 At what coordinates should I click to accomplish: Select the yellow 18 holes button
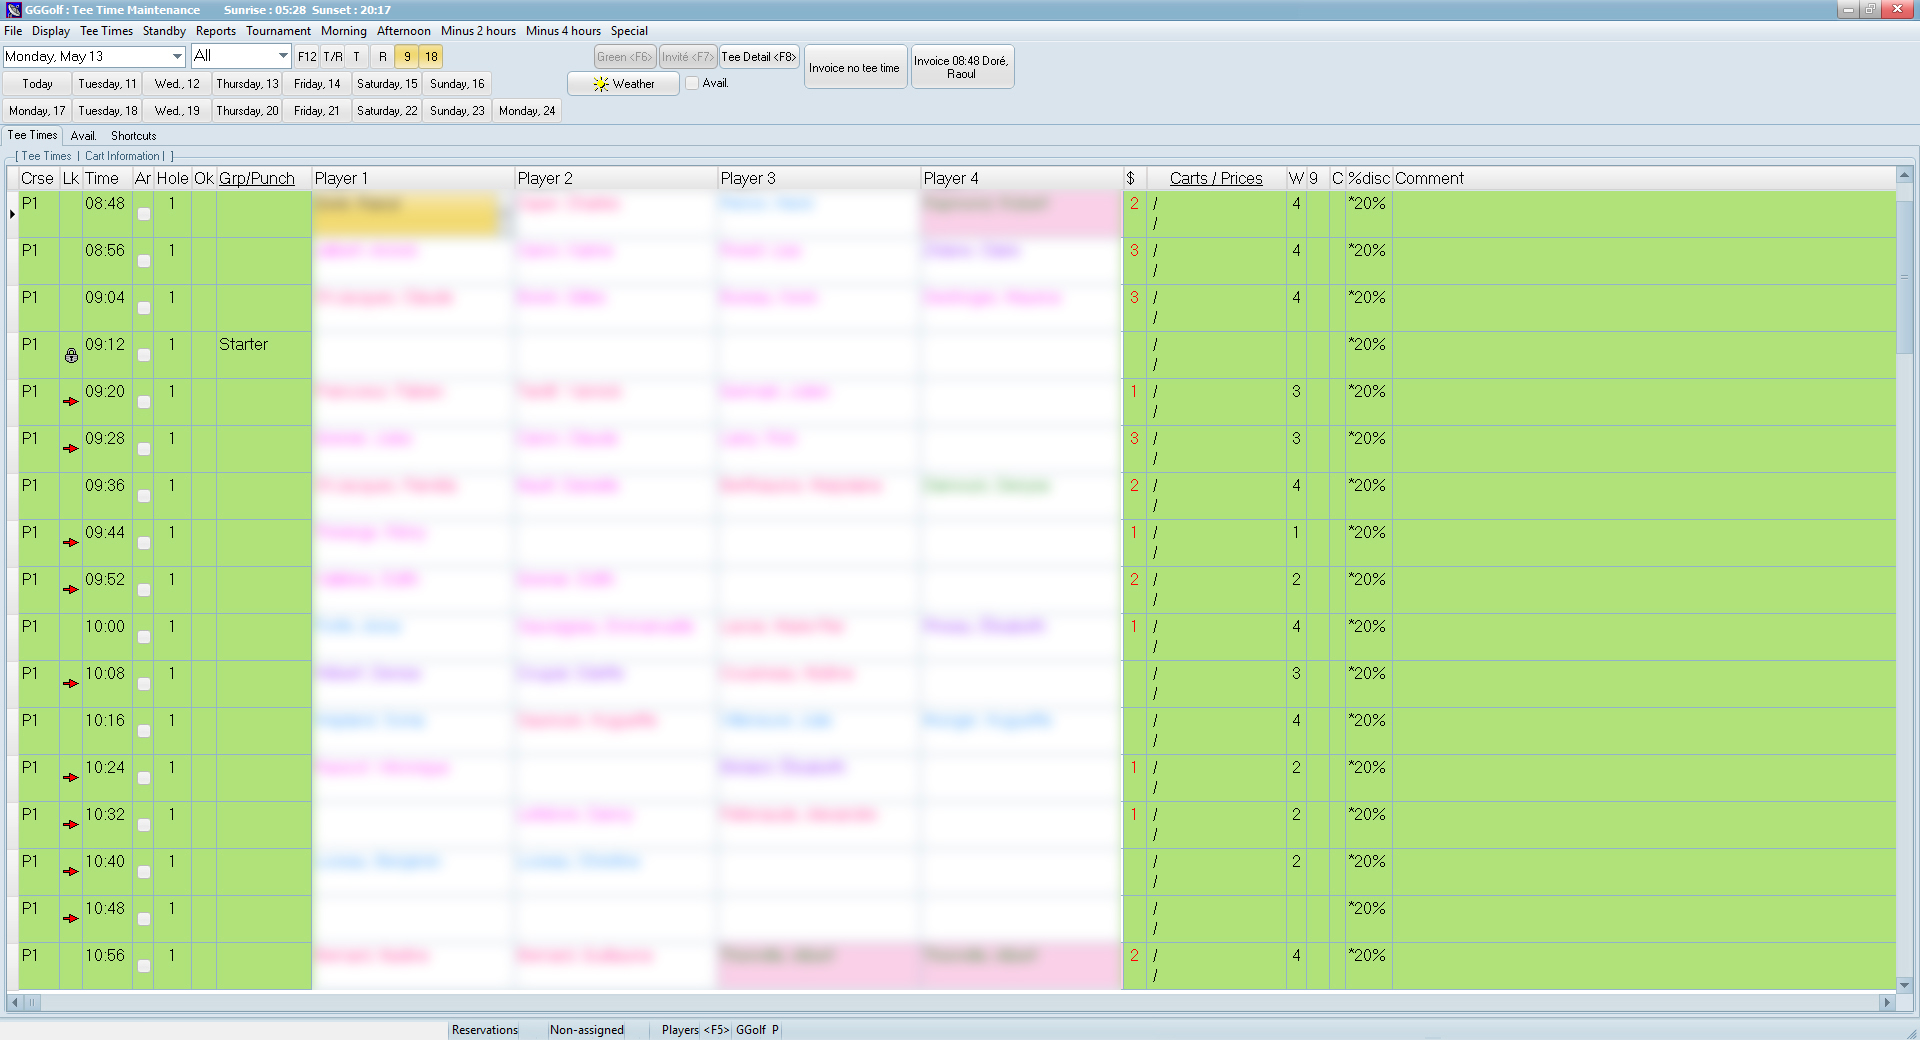[x=431, y=57]
